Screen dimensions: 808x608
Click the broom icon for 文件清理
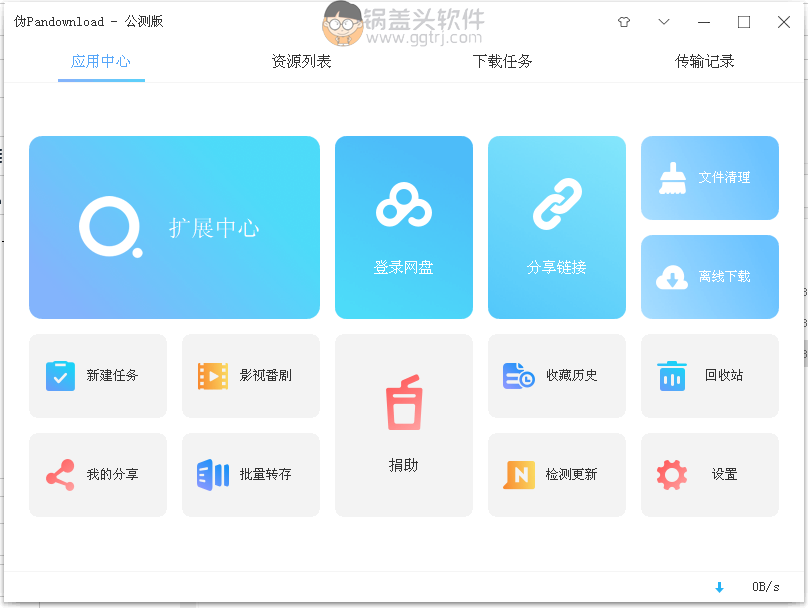pyautogui.click(x=672, y=178)
